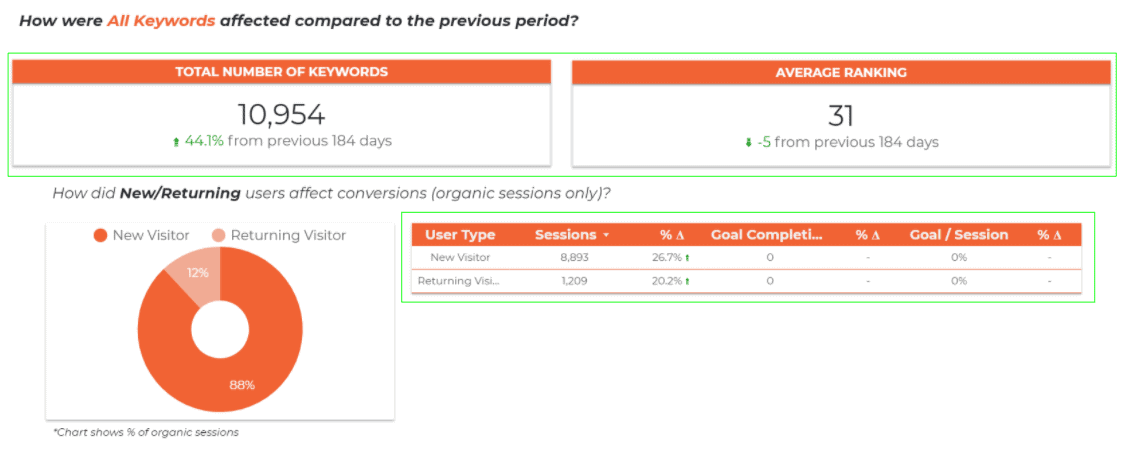Click the Average Ranking card header
This screenshot has width=1126, height=460.
841,72
